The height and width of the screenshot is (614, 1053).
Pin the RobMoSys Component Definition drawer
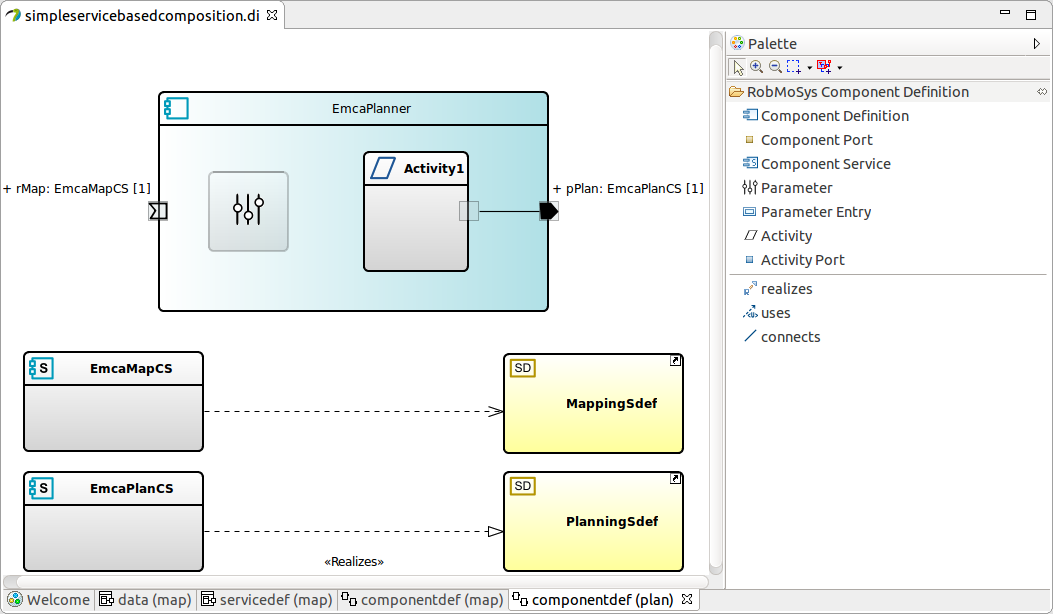click(x=1042, y=92)
